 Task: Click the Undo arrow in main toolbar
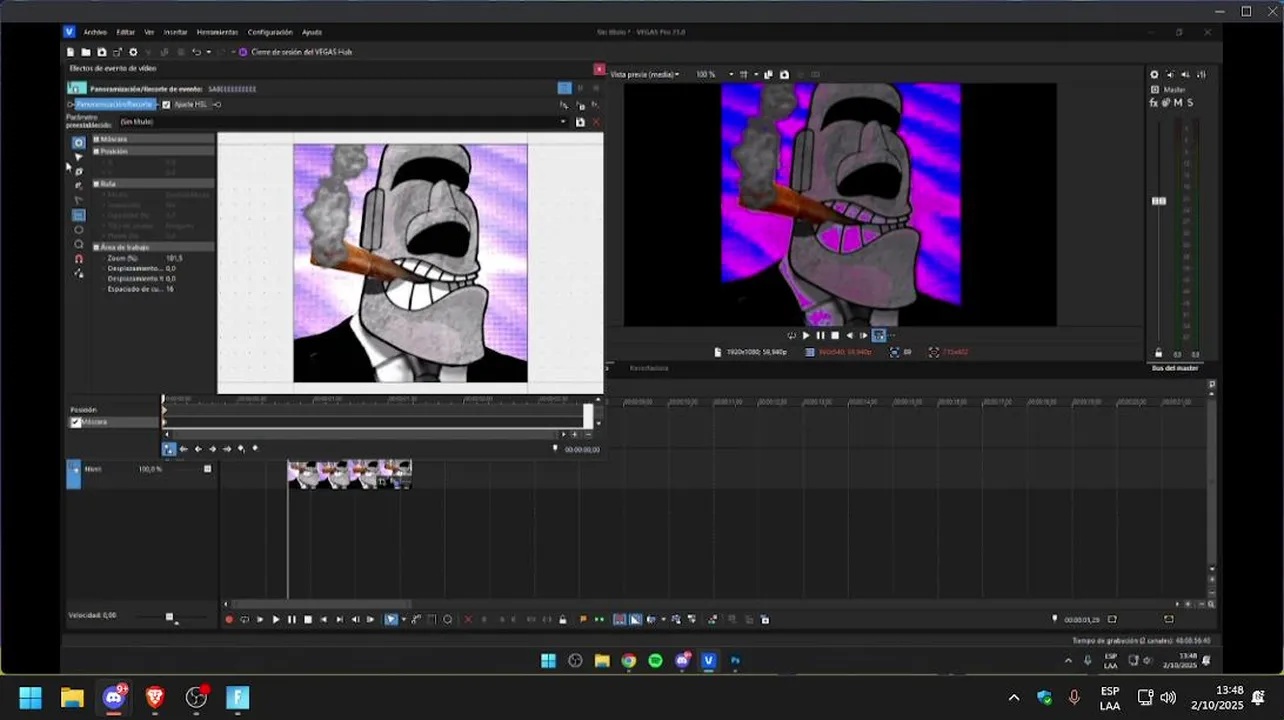pyautogui.click(x=196, y=52)
